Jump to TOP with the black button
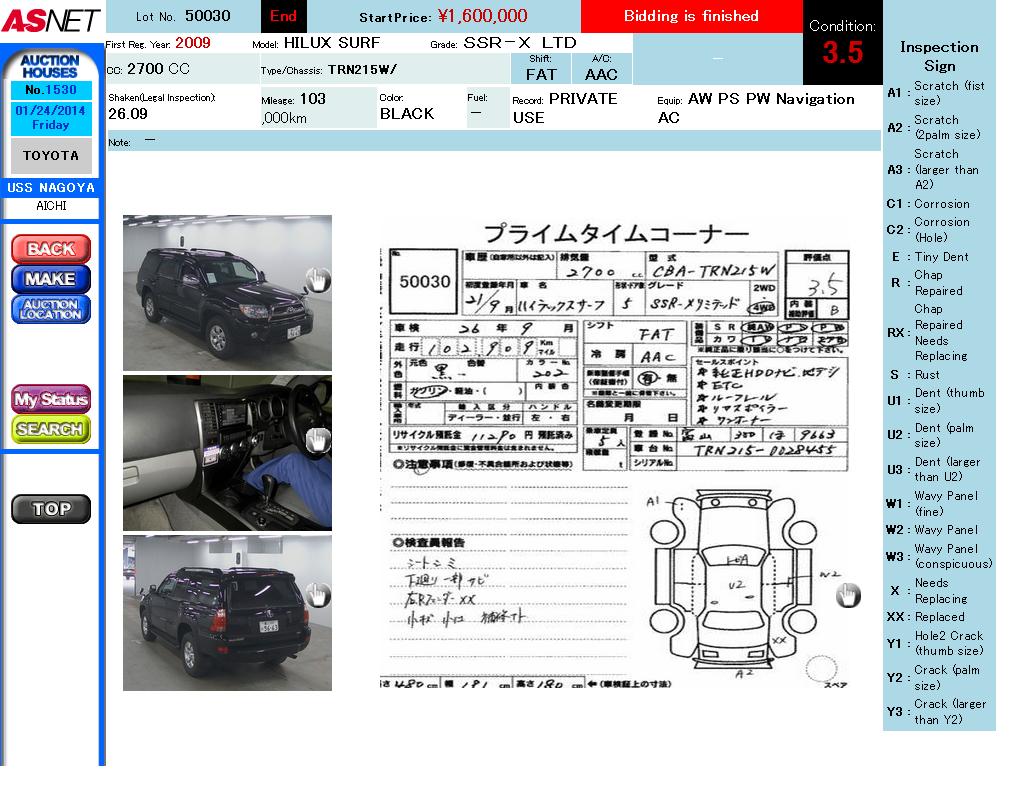This screenshot has height=803, width=1014. pos(50,509)
